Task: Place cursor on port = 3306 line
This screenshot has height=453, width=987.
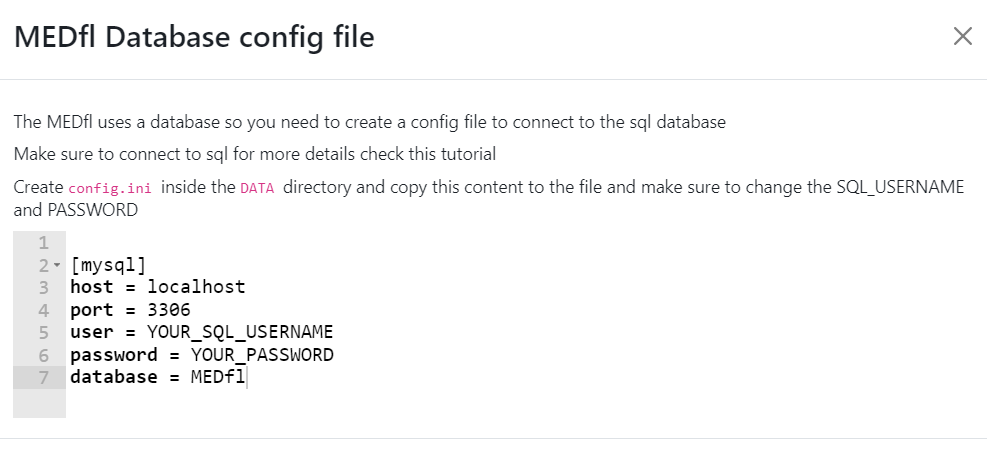Action: coord(130,310)
